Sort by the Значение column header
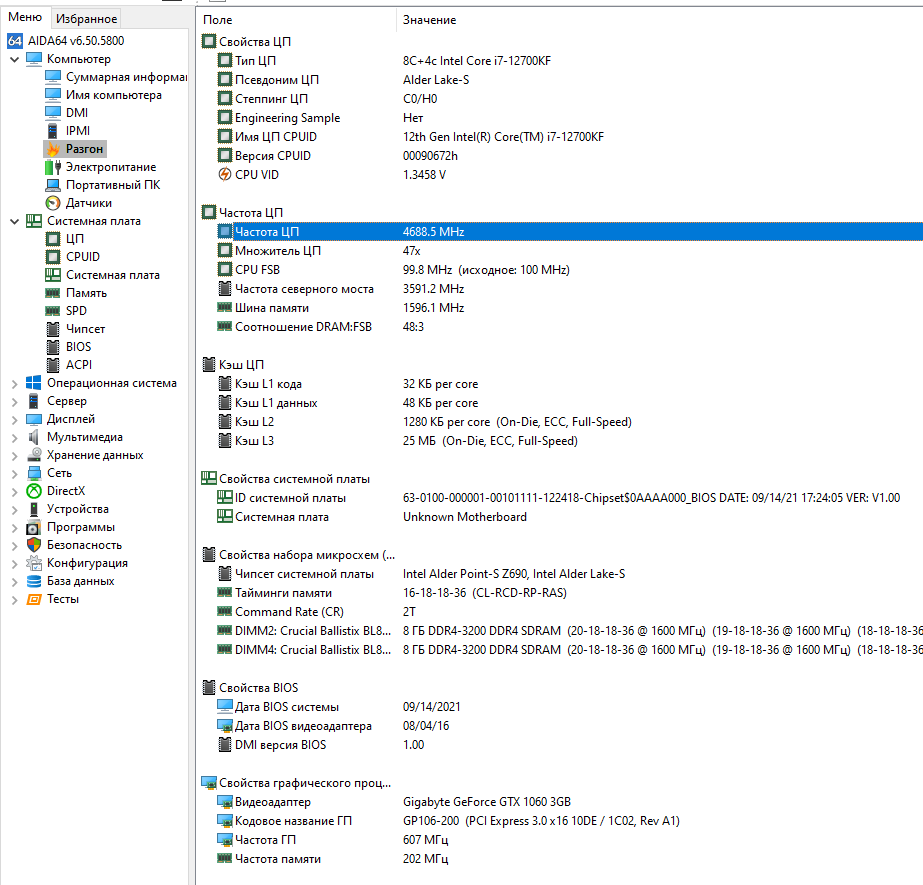The image size is (923, 885). click(x=659, y=19)
